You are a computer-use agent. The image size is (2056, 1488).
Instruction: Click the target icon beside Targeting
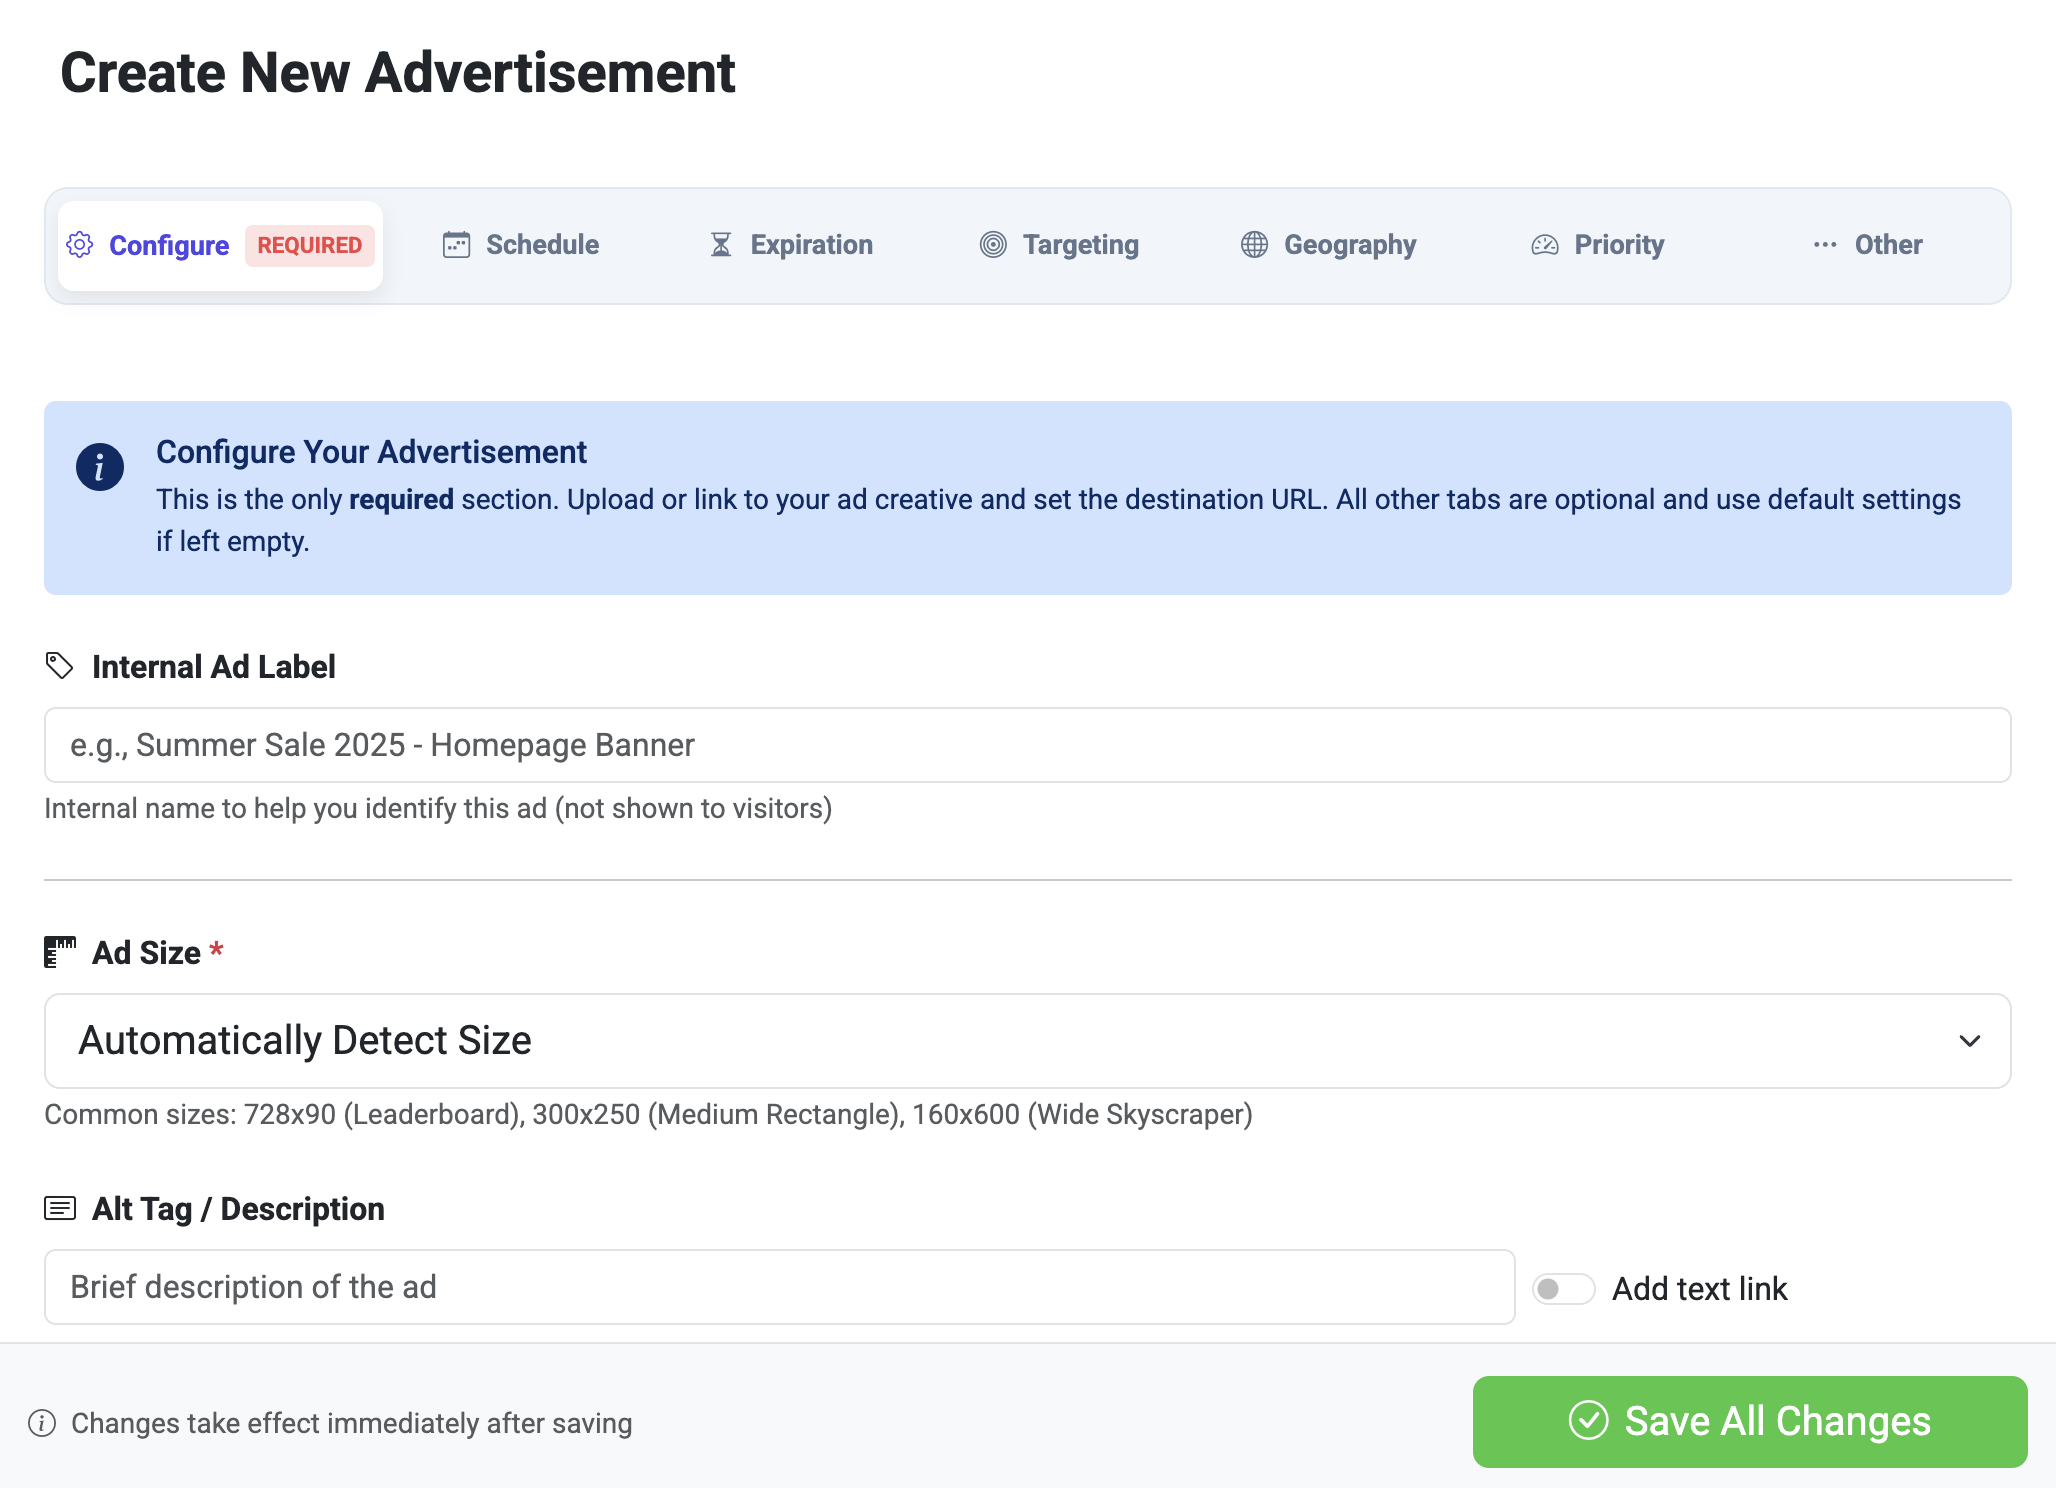click(993, 245)
